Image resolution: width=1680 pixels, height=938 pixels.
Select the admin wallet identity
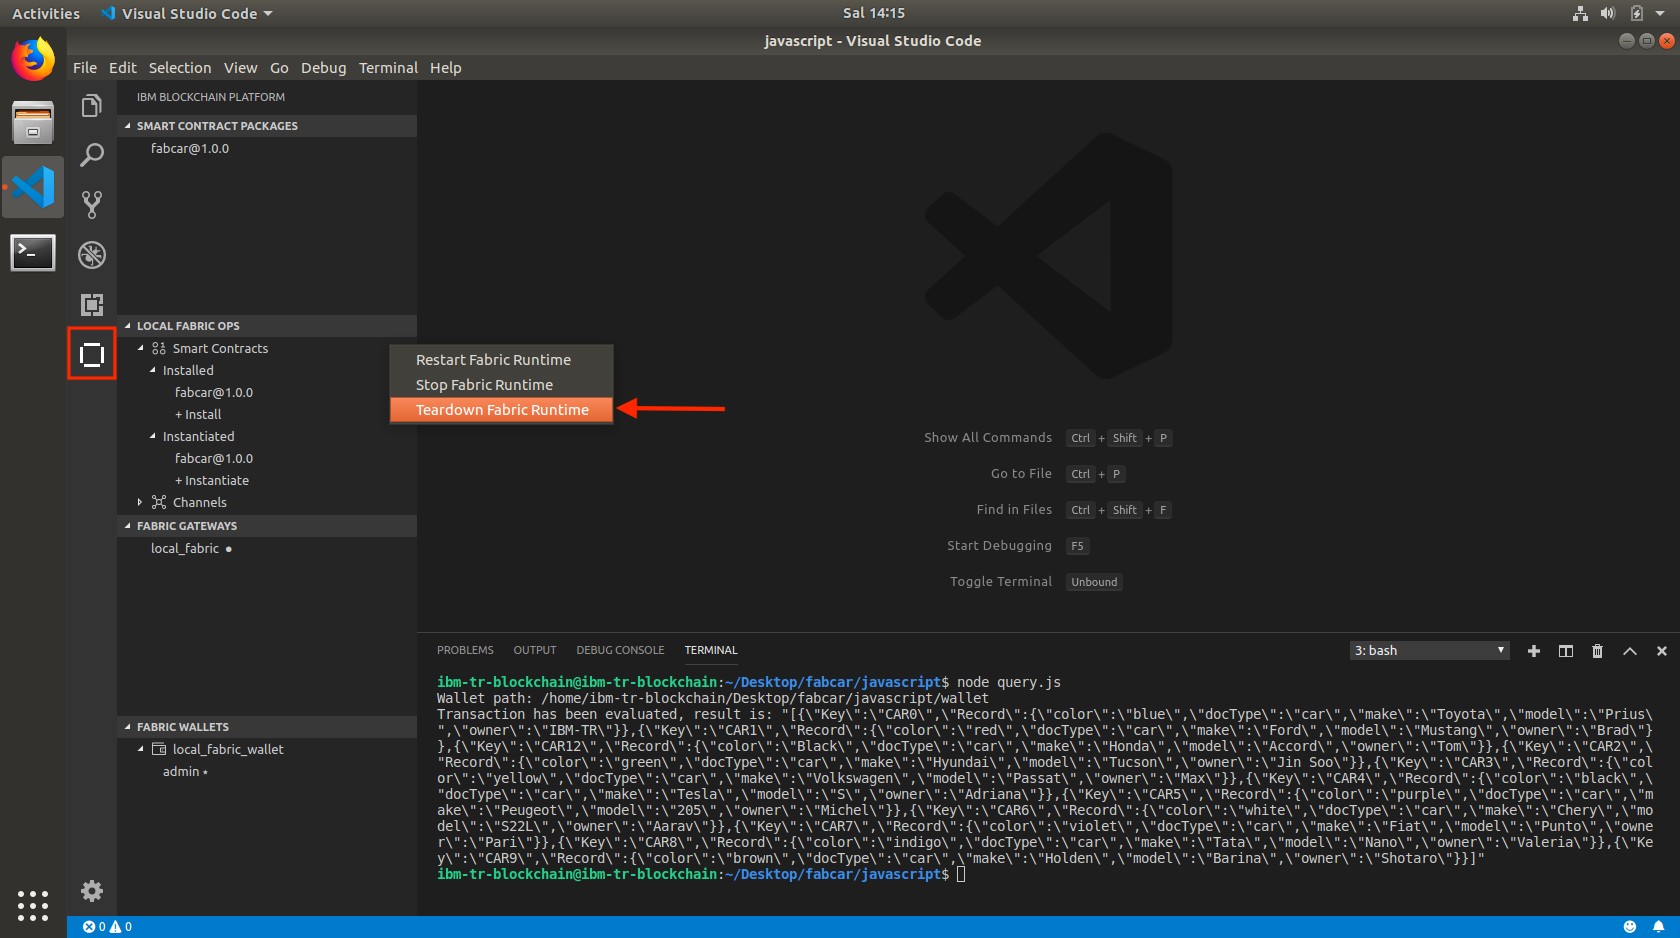coord(181,771)
